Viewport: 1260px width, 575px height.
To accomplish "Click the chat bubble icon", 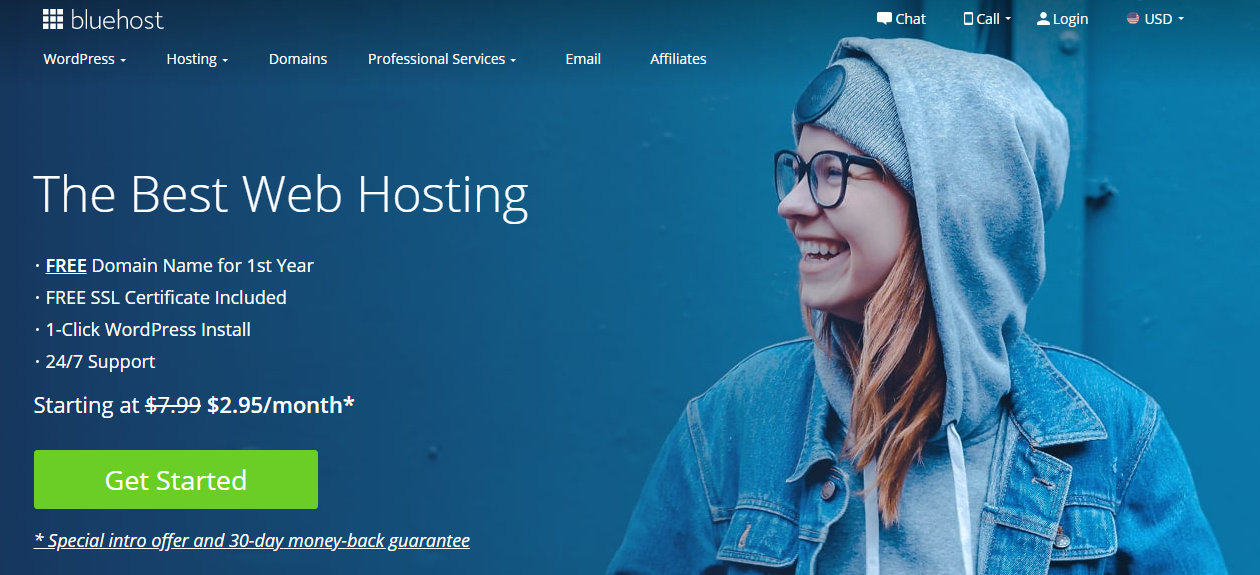I will click(x=884, y=19).
